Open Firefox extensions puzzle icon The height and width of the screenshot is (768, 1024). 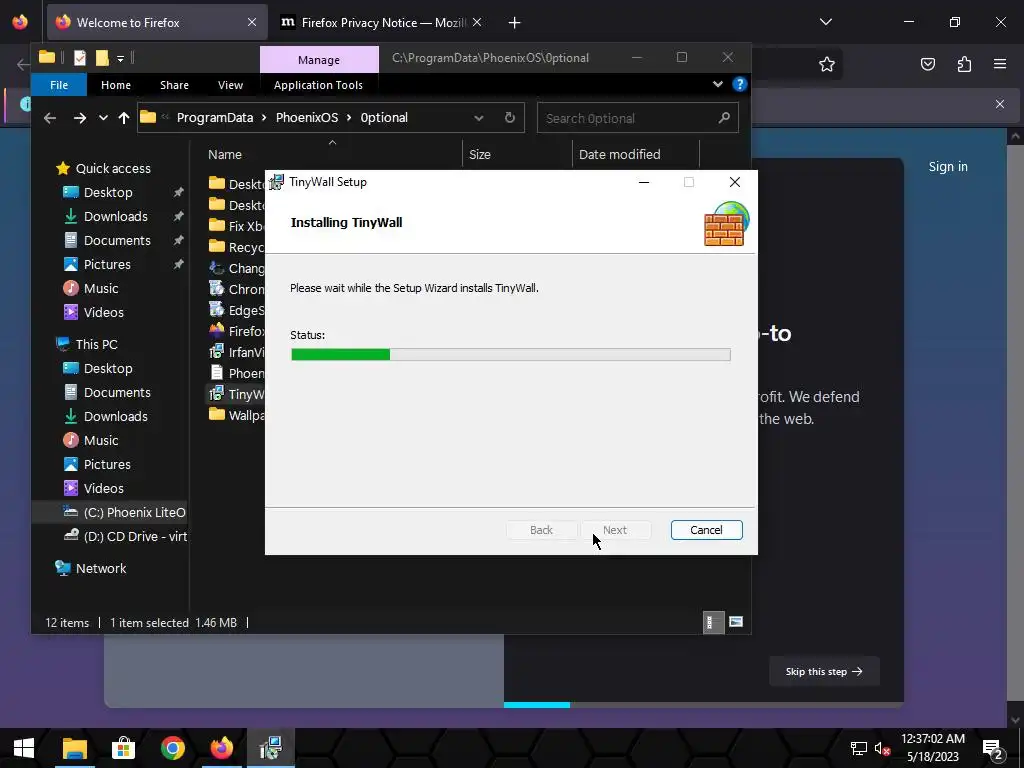[x=964, y=64]
